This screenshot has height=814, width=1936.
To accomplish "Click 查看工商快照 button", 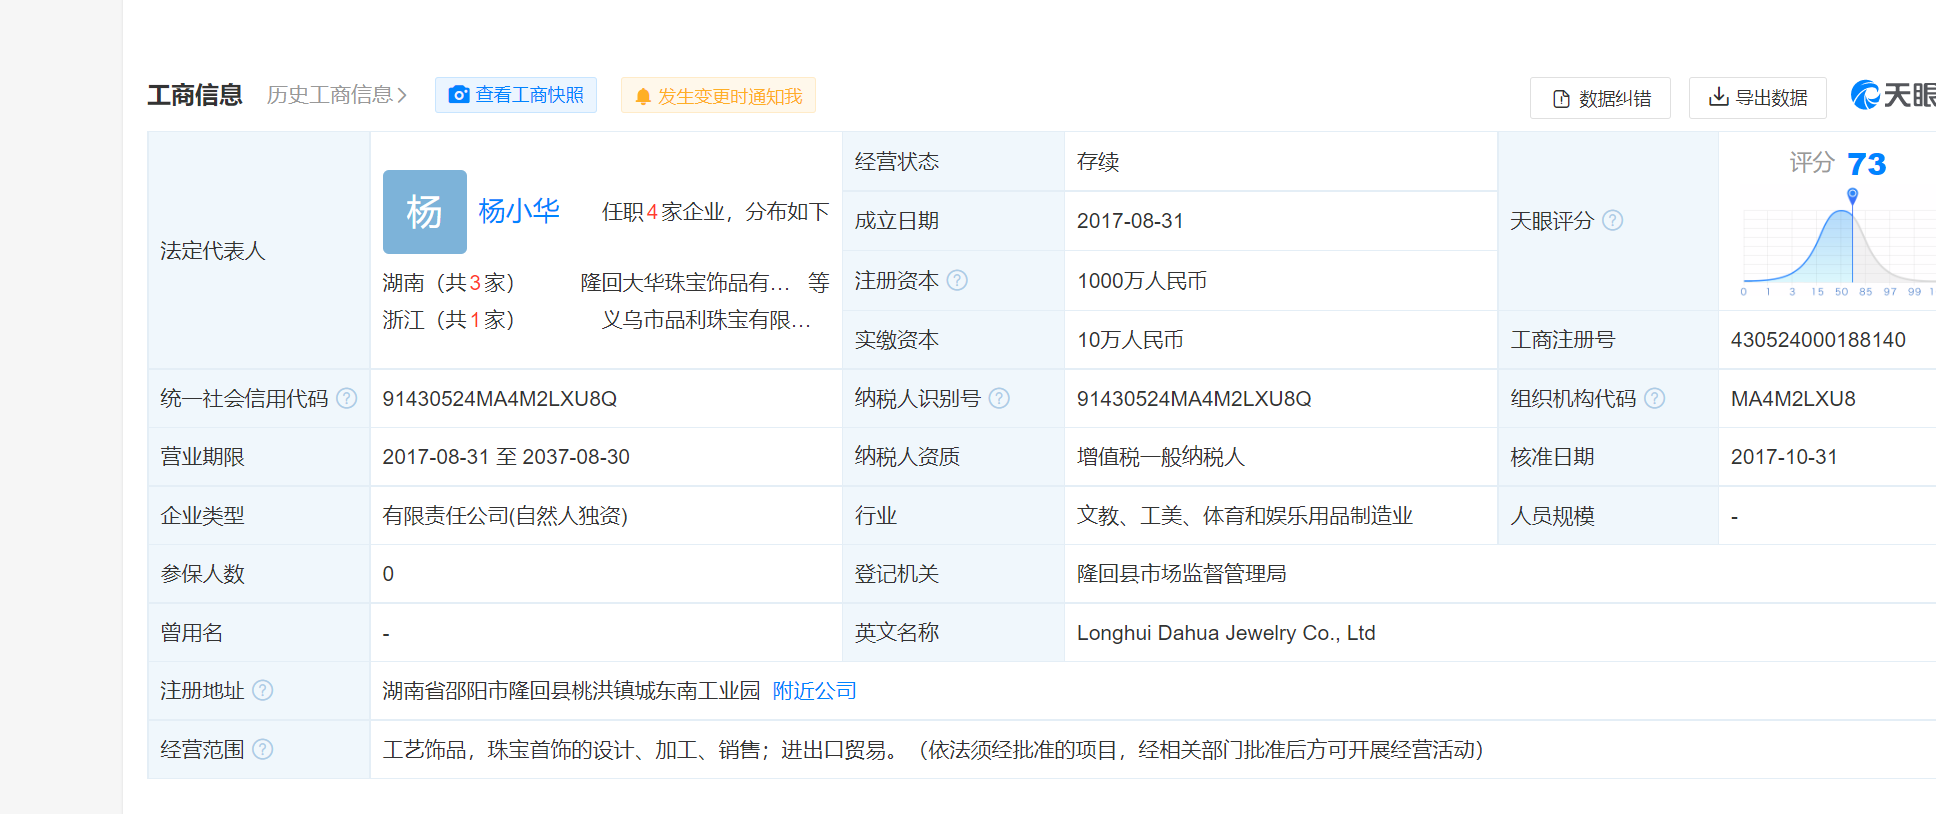I will (x=516, y=95).
